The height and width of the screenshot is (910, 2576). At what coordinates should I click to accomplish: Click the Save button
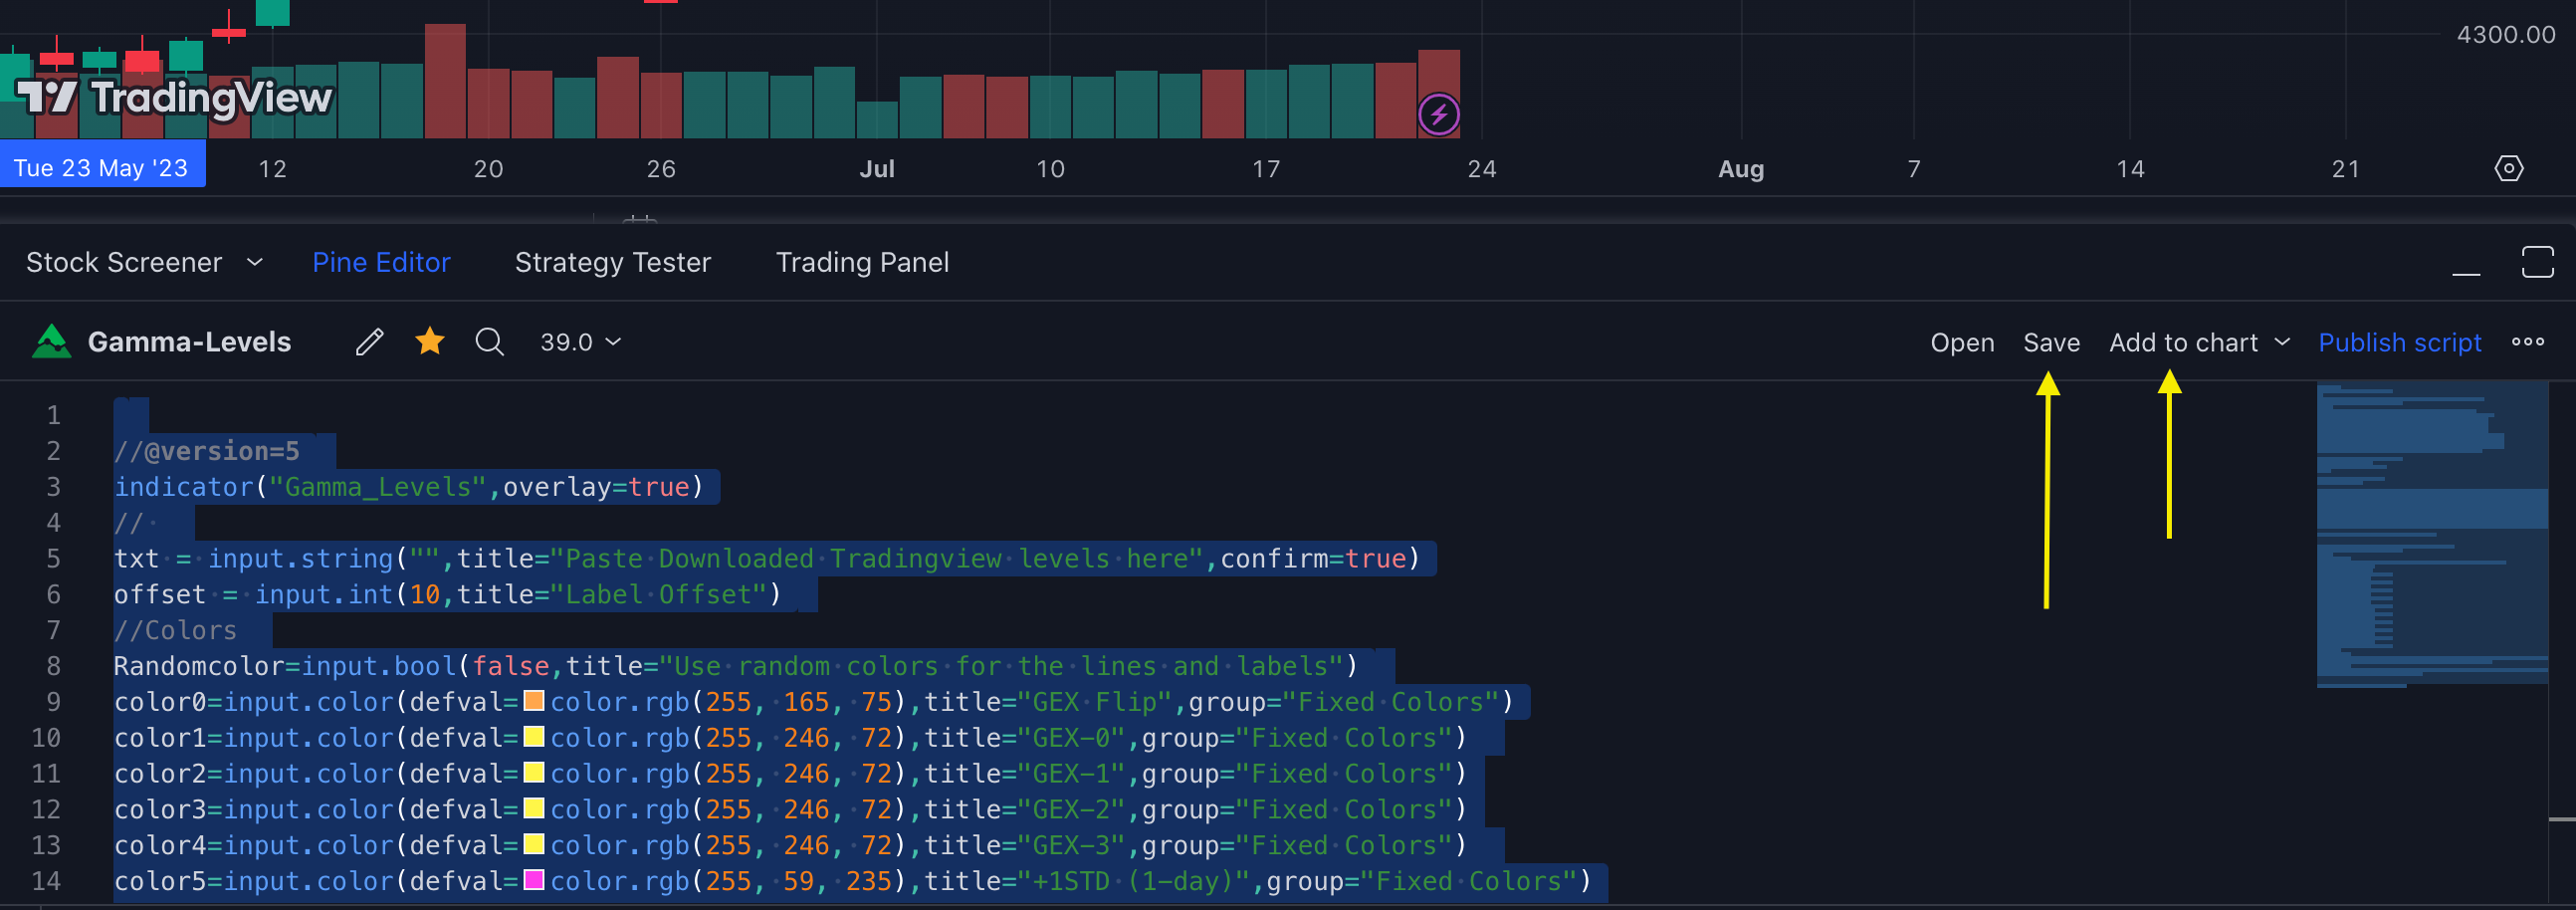point(2051,343)
